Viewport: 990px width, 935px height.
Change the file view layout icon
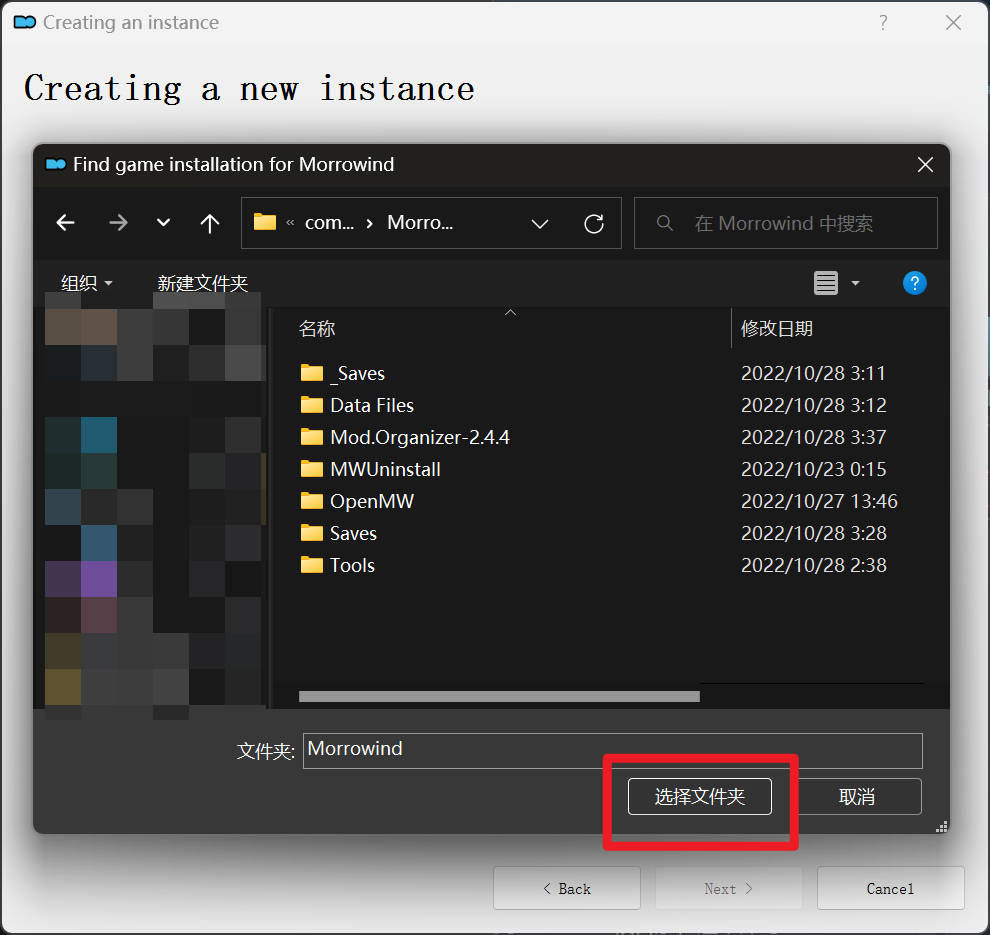click(x=825, y=283)
